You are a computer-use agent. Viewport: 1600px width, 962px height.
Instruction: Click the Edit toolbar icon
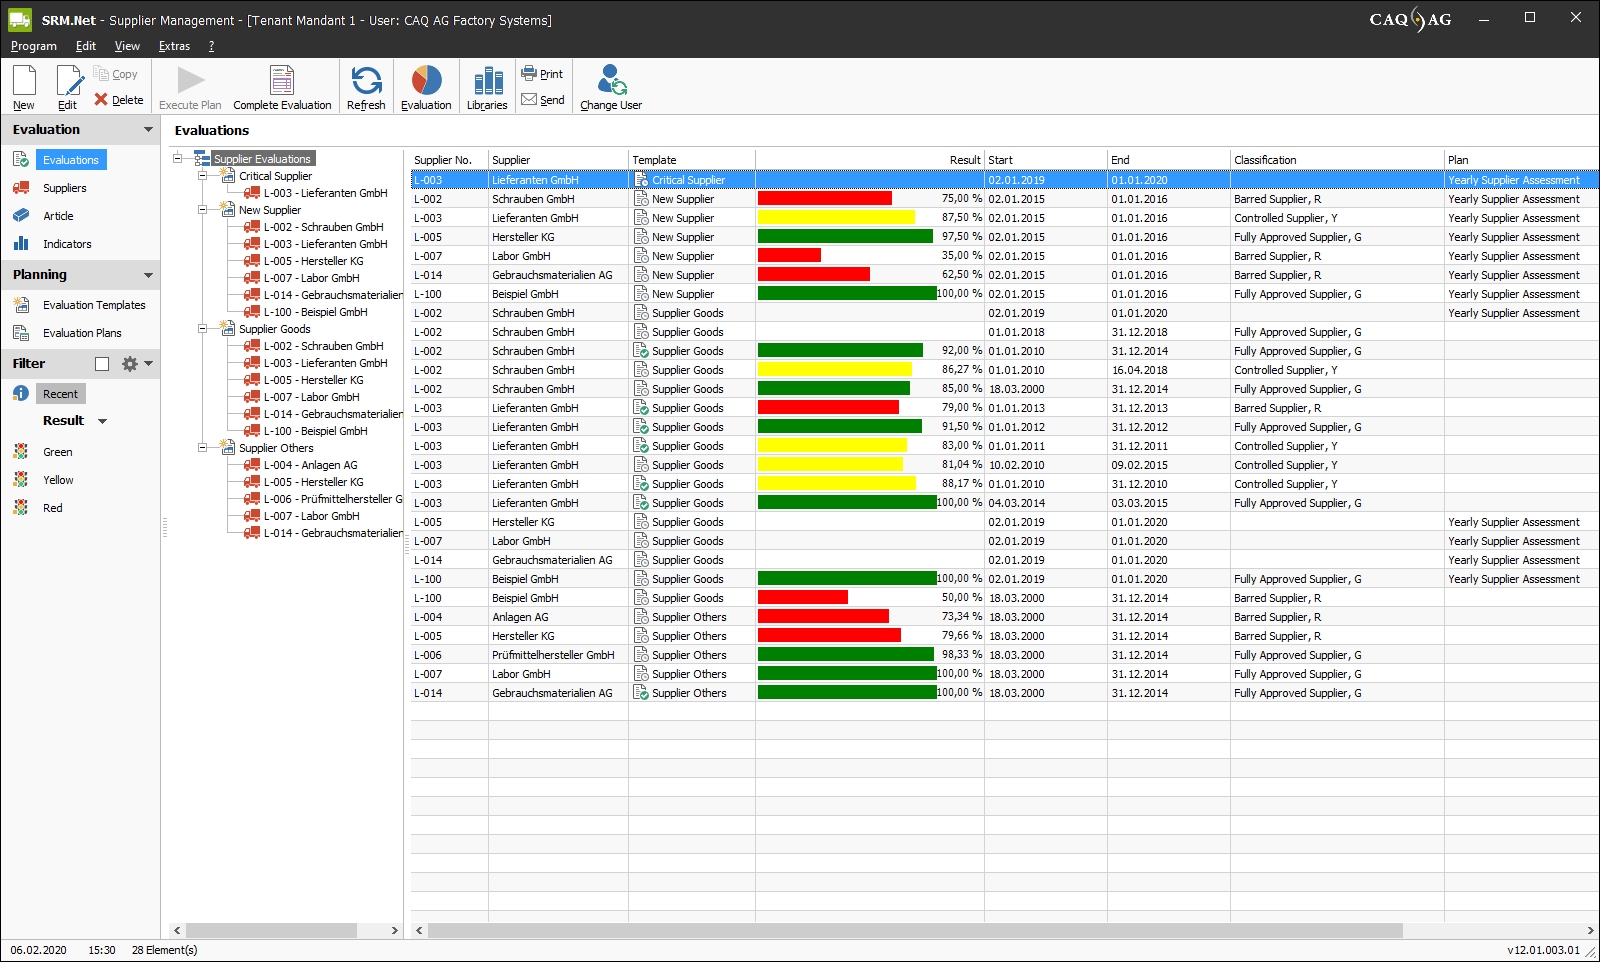point(68,87)
